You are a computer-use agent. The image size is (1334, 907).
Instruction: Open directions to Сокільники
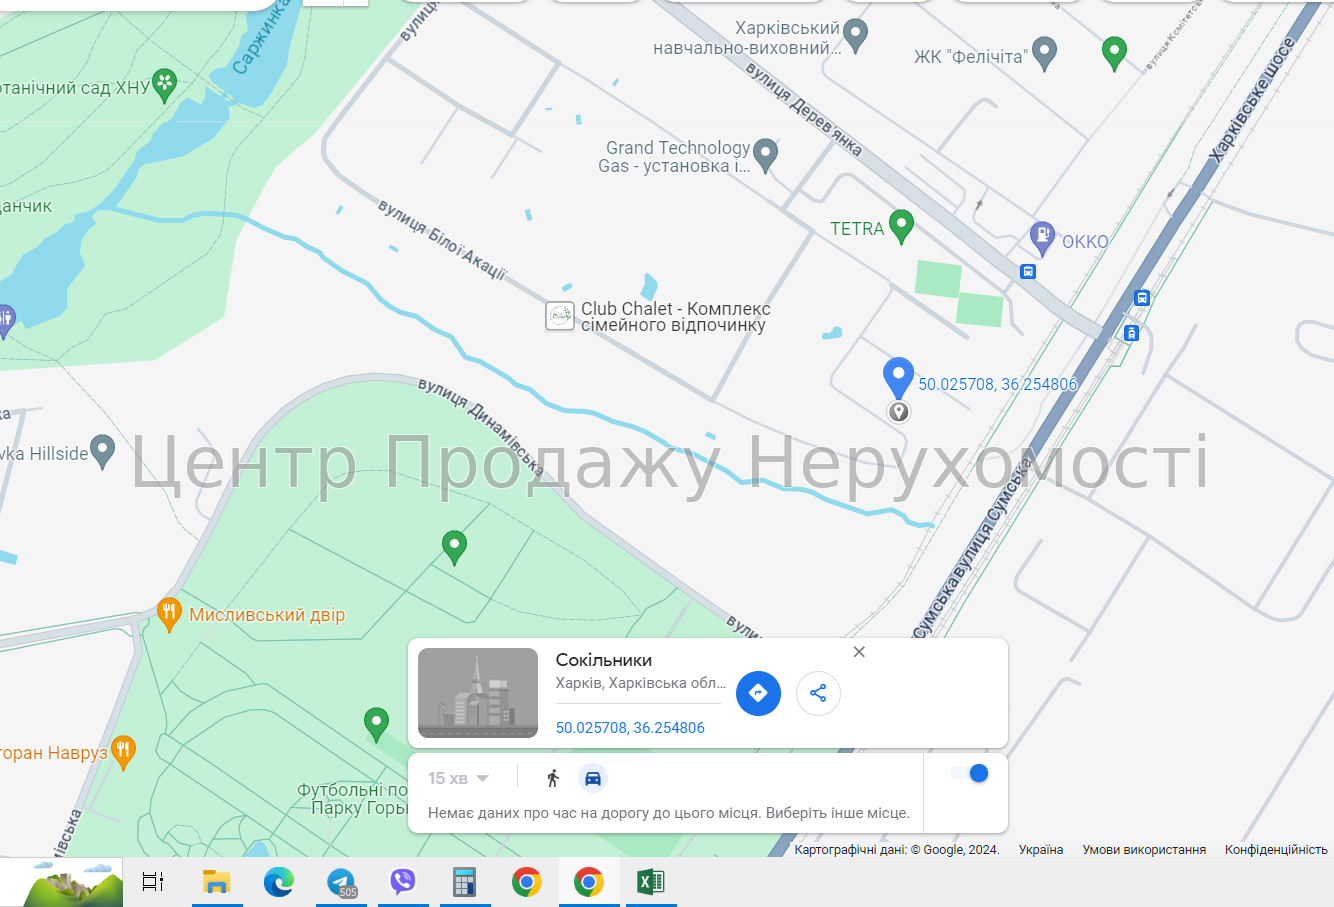click(758, 693)
